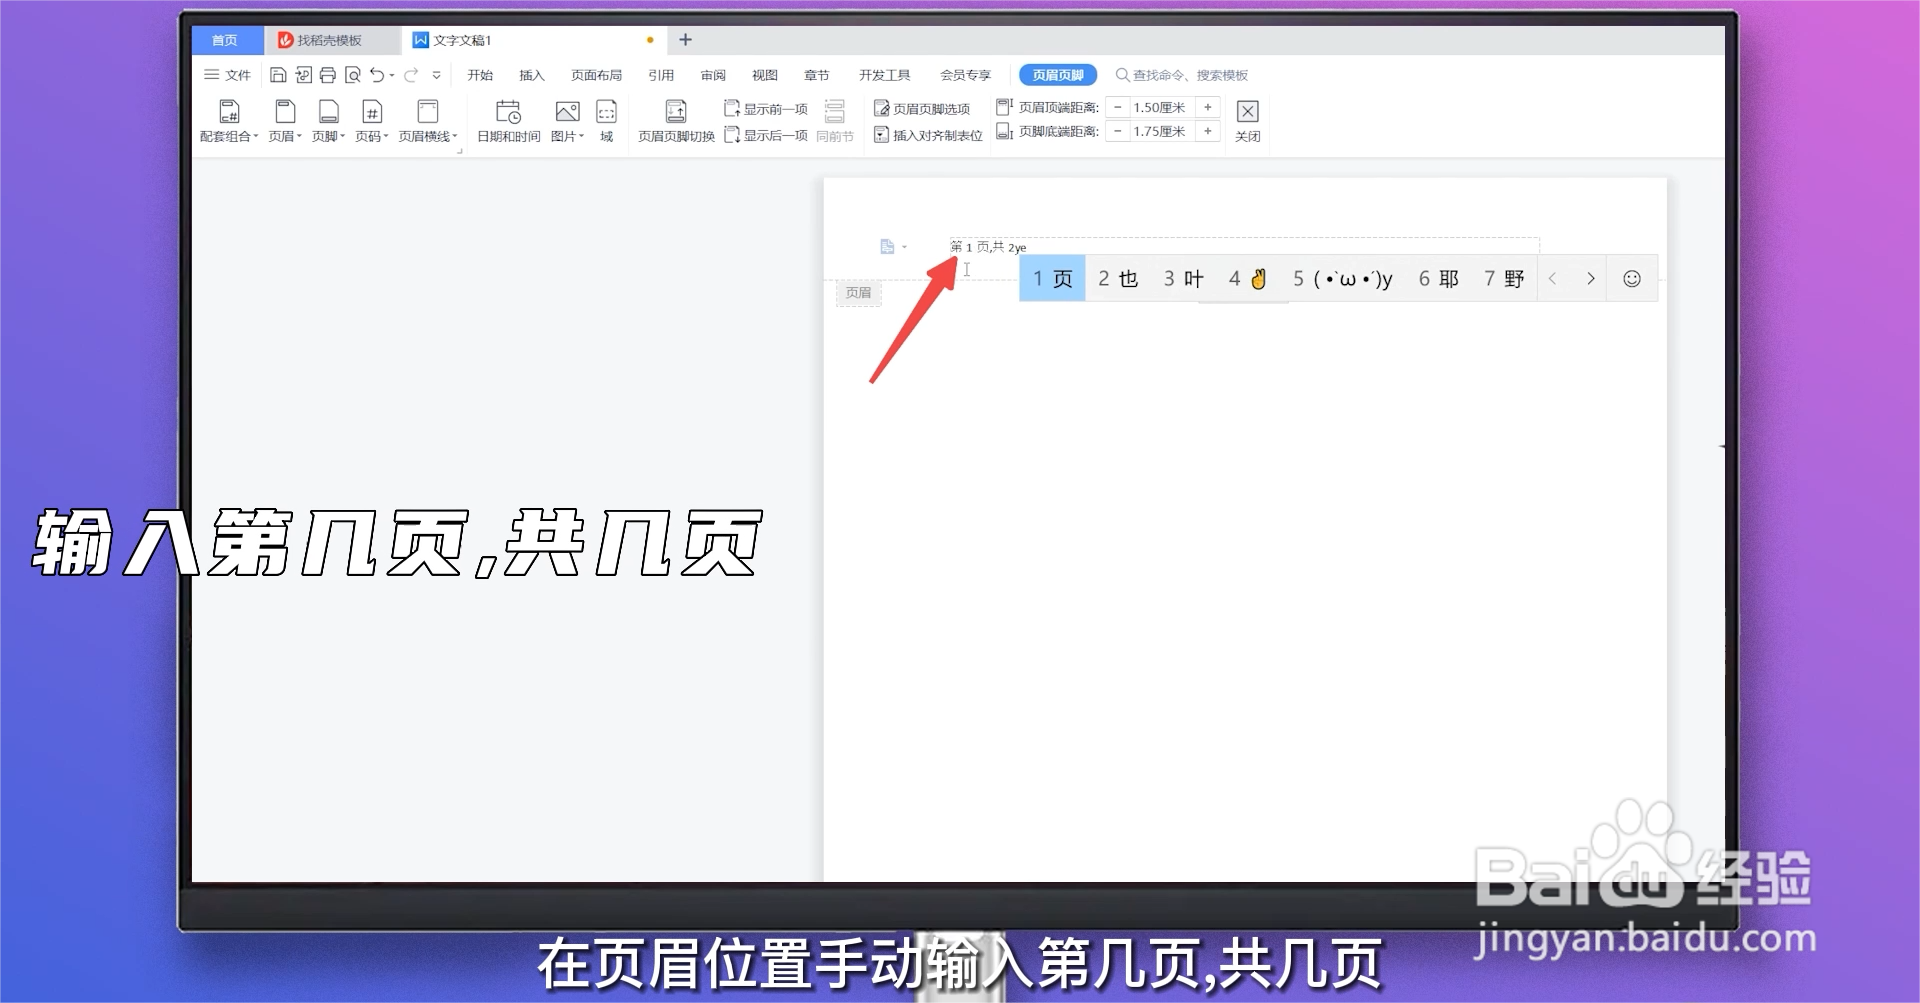Open 页眉页脚选项 header footer options
Image resolution: width=1920 pixels, height=1003 pixels.
[922, 109]
